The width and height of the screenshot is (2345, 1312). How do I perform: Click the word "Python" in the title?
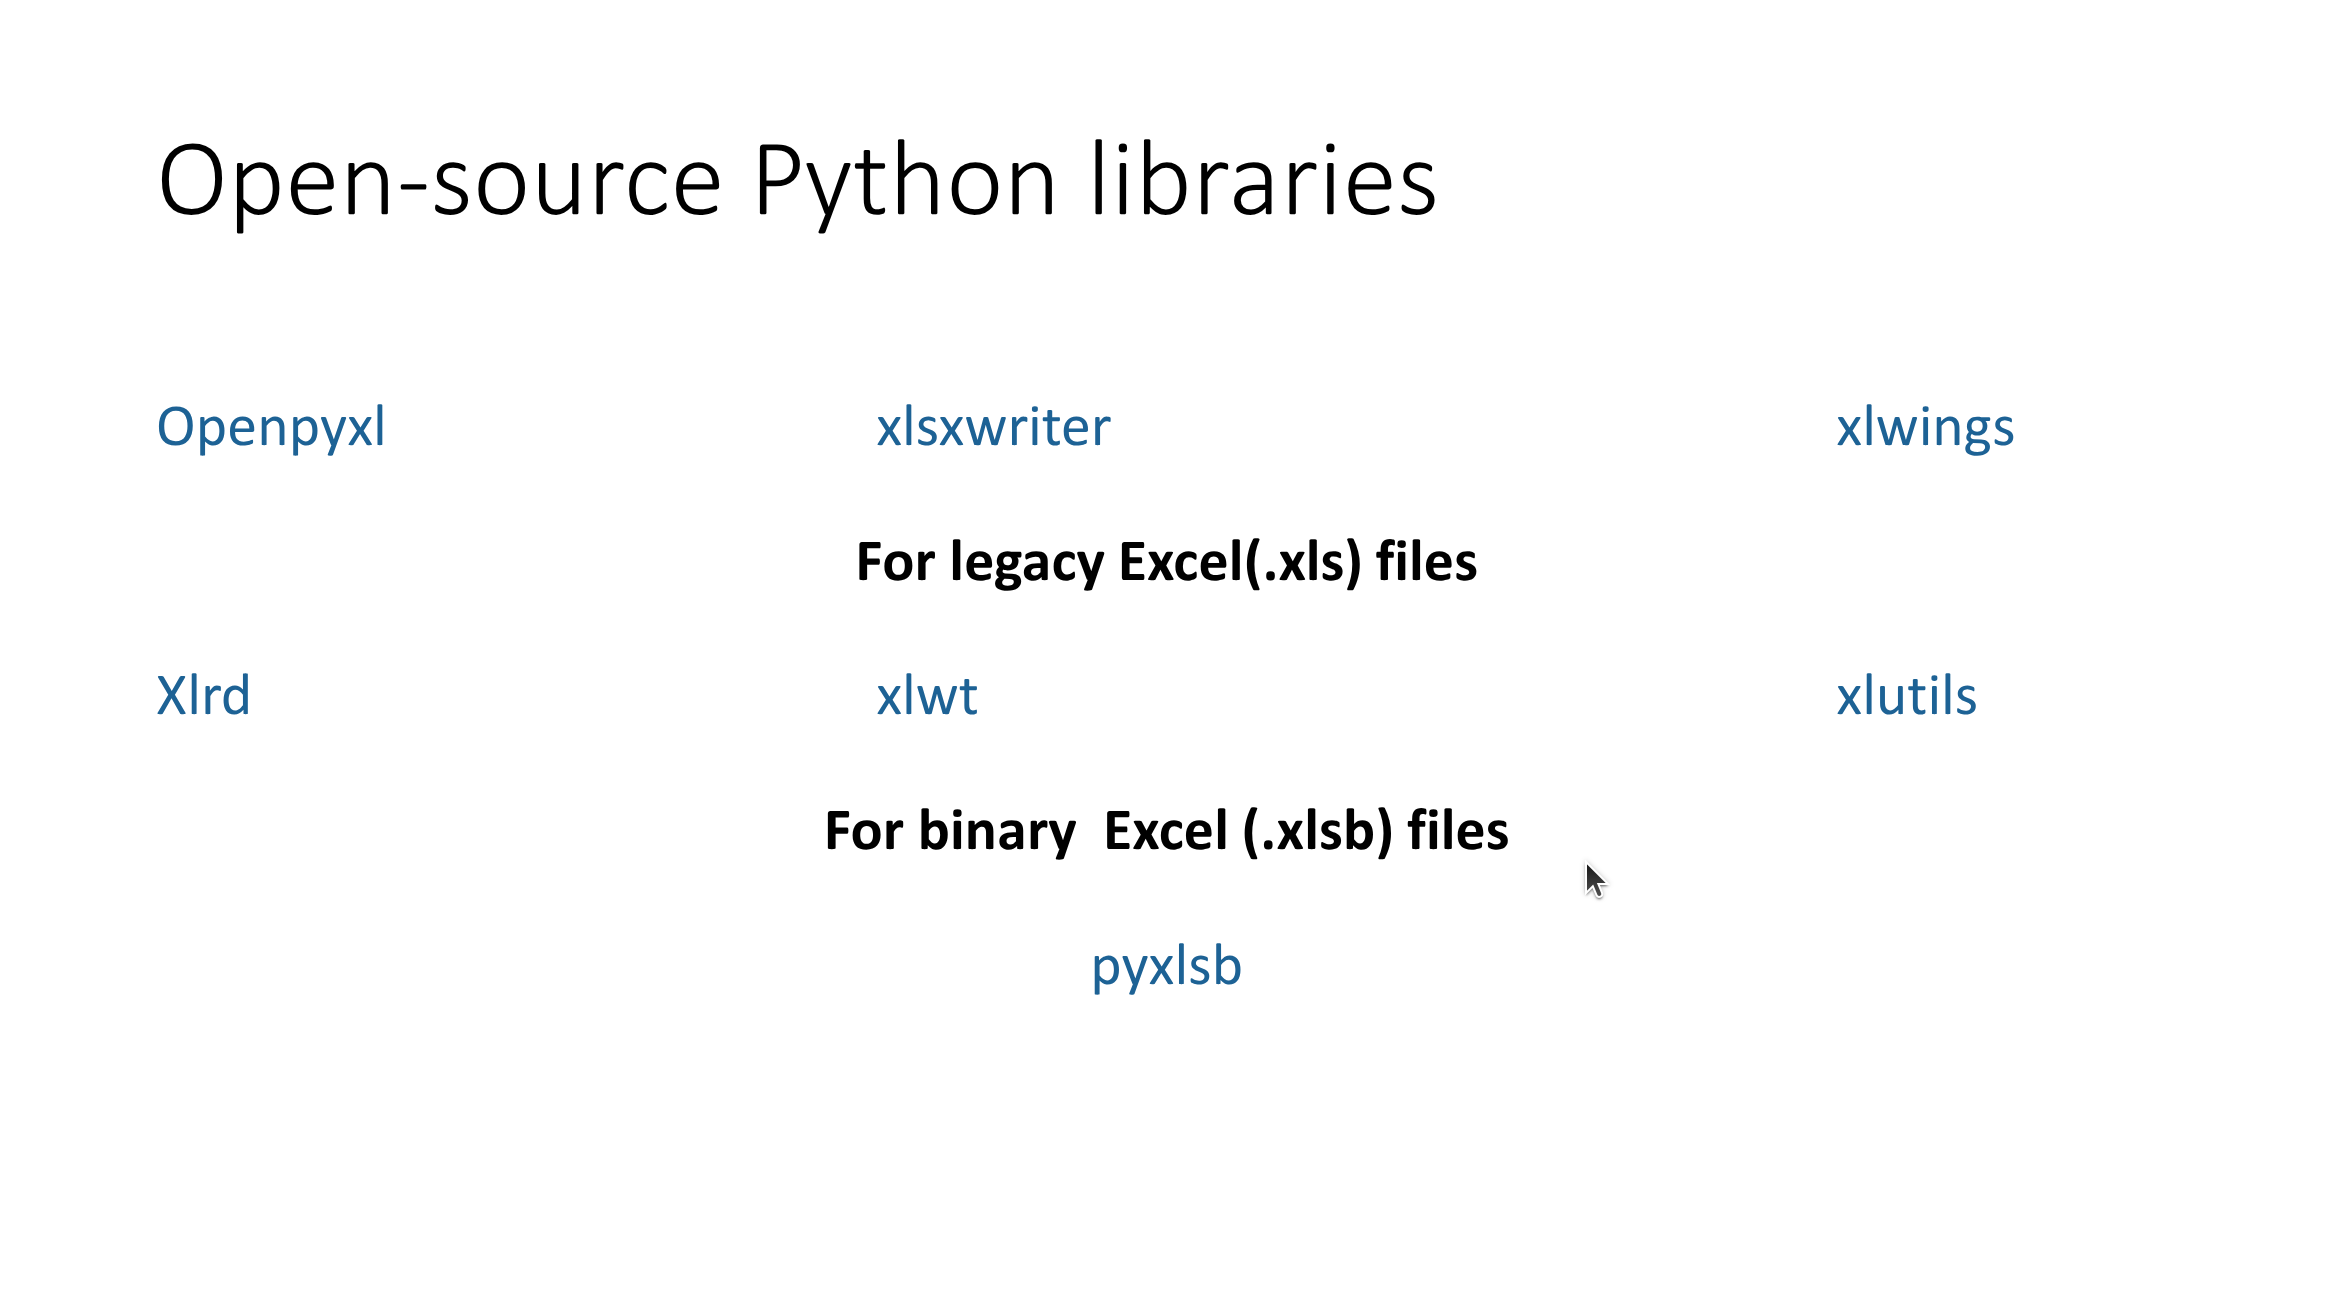tap(904, 181)
